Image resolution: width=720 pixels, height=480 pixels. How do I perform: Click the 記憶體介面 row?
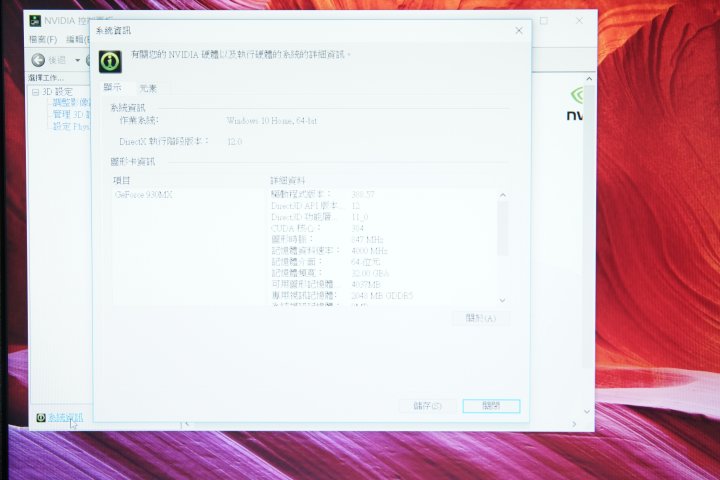(326, 262)
